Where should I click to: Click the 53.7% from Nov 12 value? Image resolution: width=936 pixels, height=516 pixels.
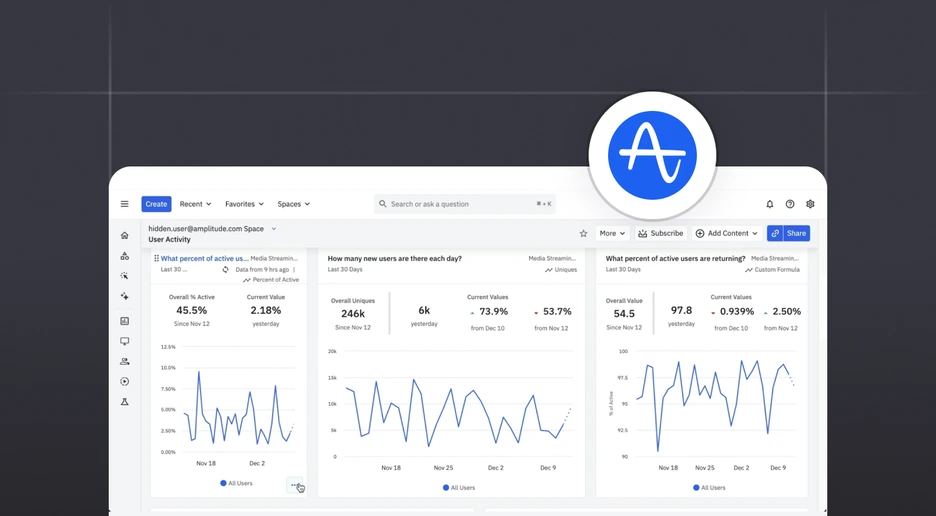pyautogui.click(x=557, y=312)
